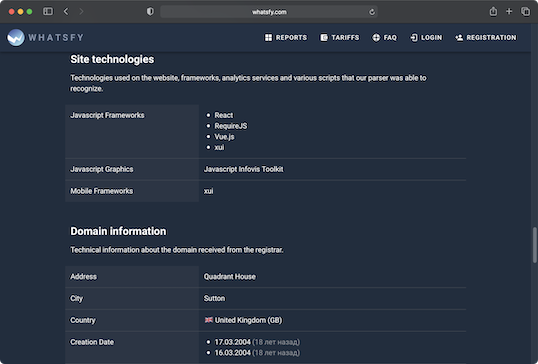Click the Domain information description text
This screenshot has height=364, width=538.
point(177,250)
